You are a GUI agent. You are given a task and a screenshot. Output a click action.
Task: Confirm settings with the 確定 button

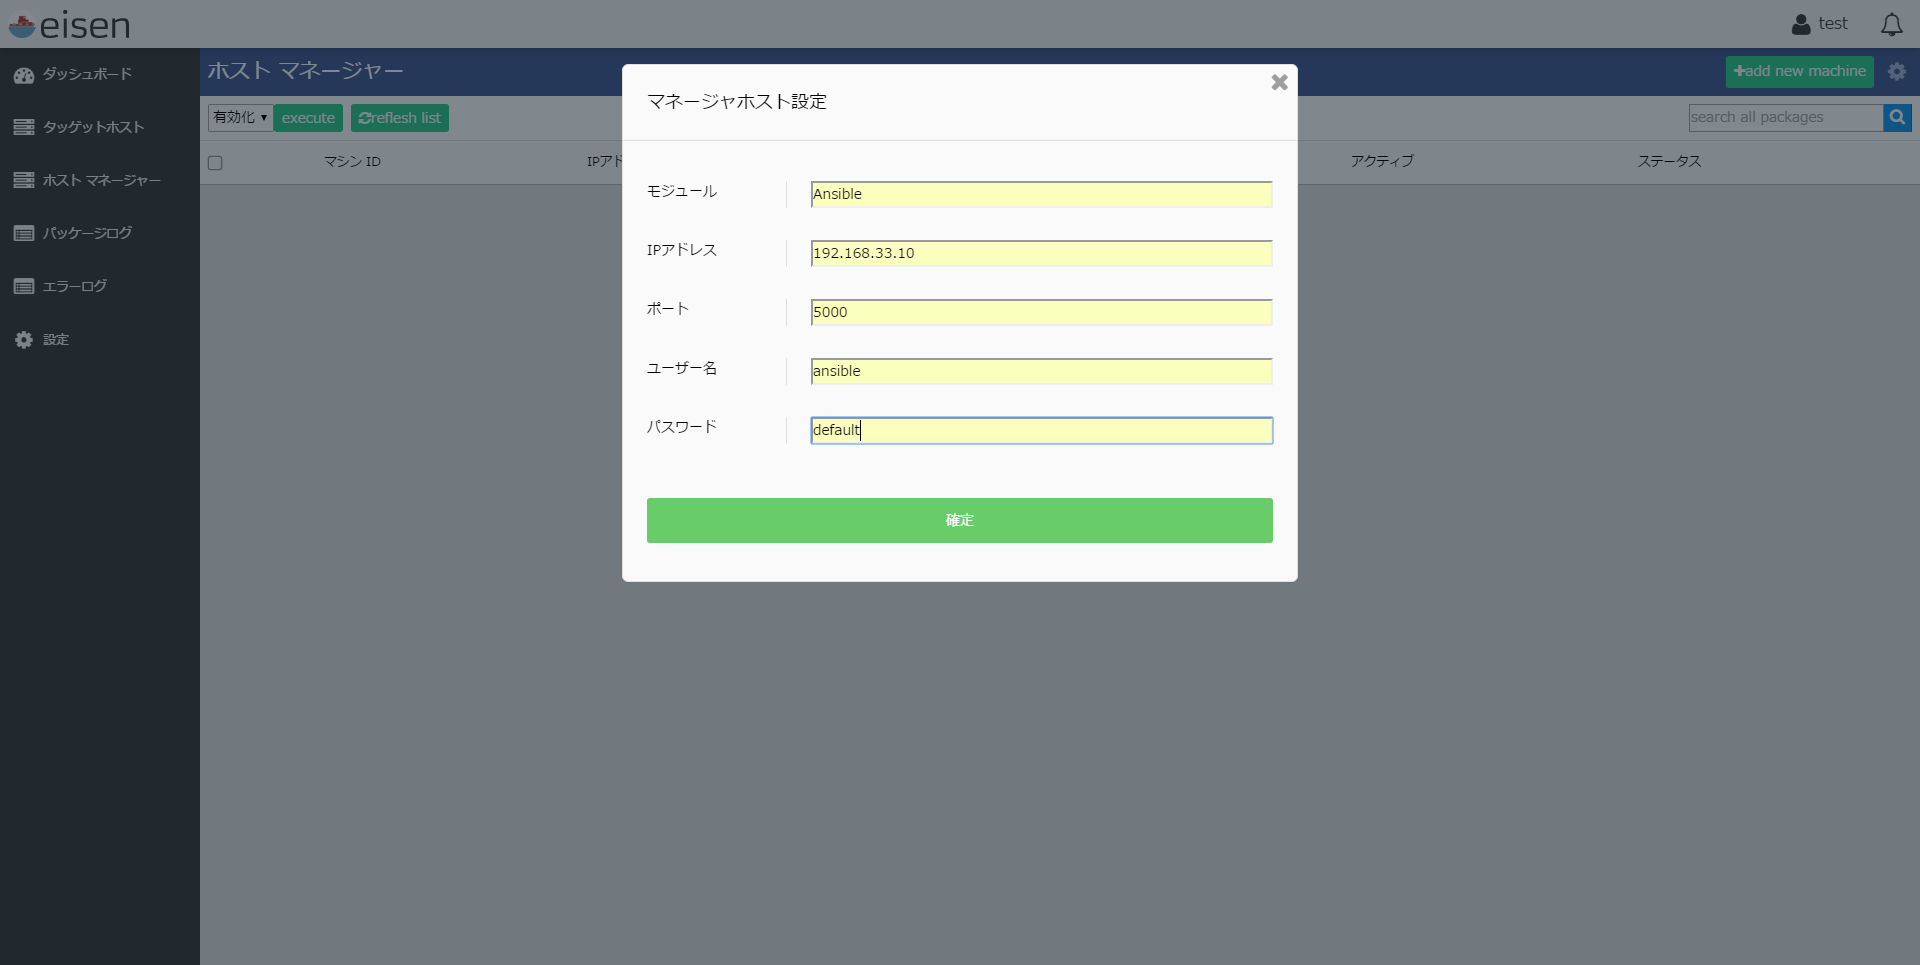(x=959, y=520)
